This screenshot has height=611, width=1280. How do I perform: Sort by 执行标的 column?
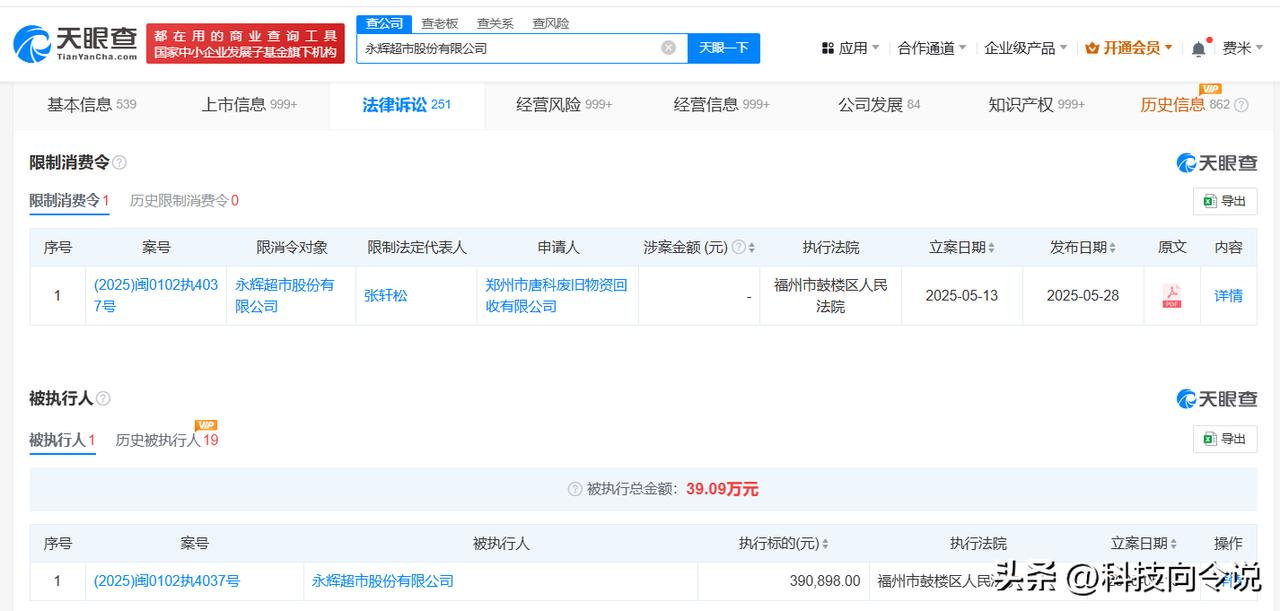[x=825, y=544]
